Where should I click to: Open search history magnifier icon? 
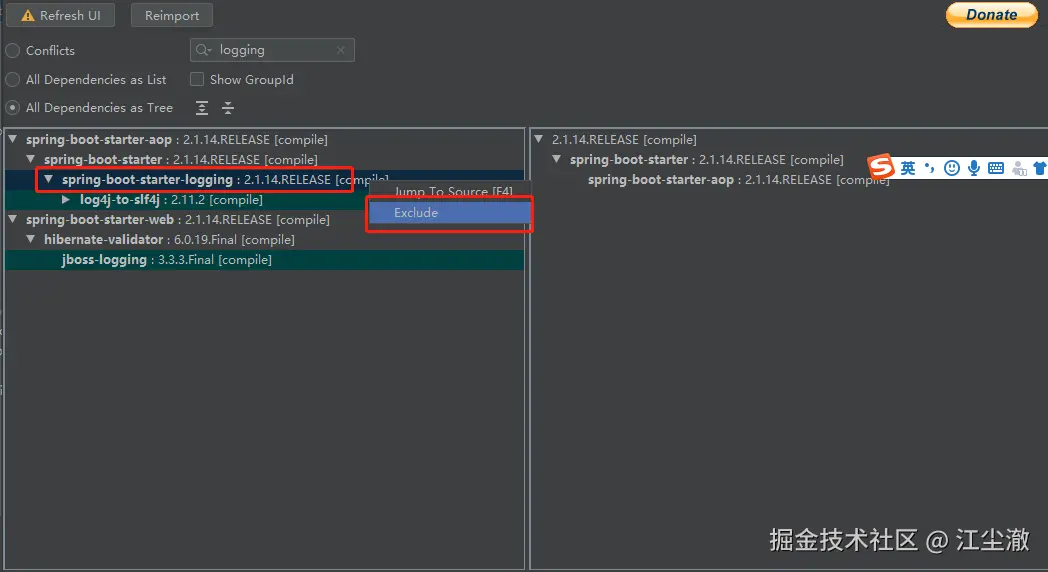203,50
